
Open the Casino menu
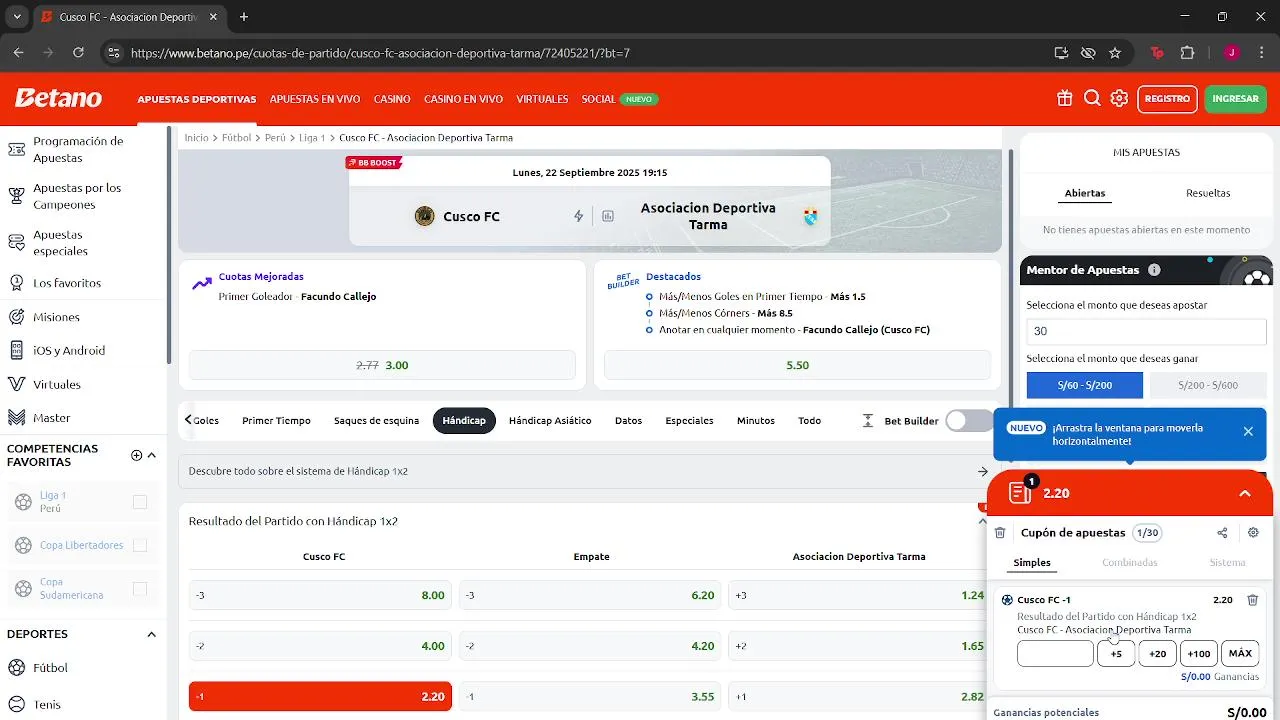point(392,99)
